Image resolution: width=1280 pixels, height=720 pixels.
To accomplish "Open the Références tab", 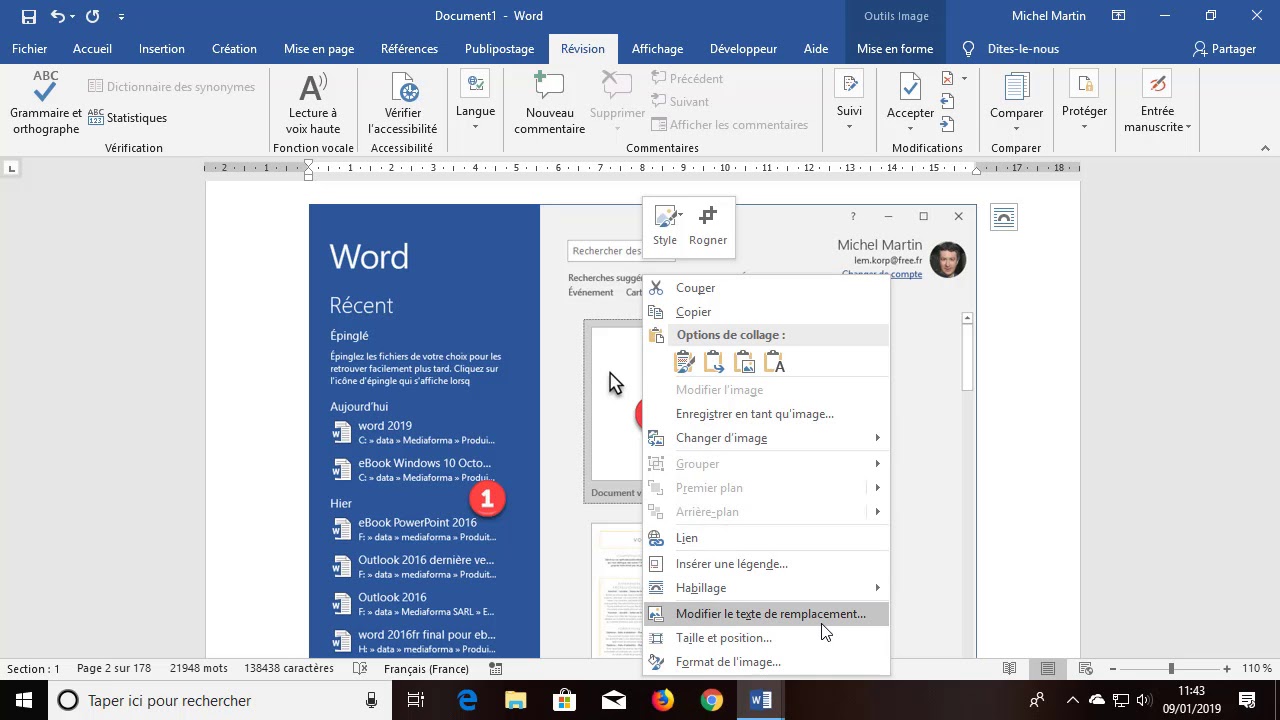I will click(x=409, y=49).
